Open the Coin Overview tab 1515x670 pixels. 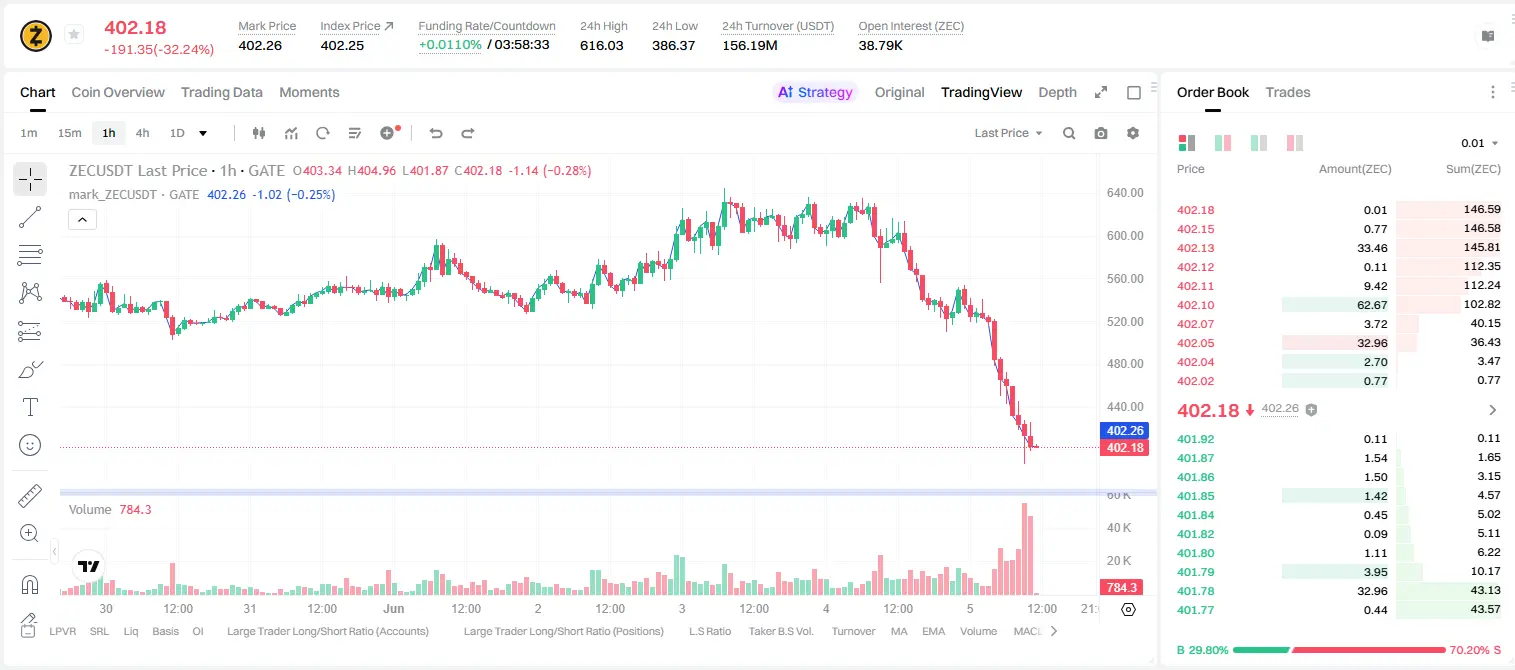[118, 92]
